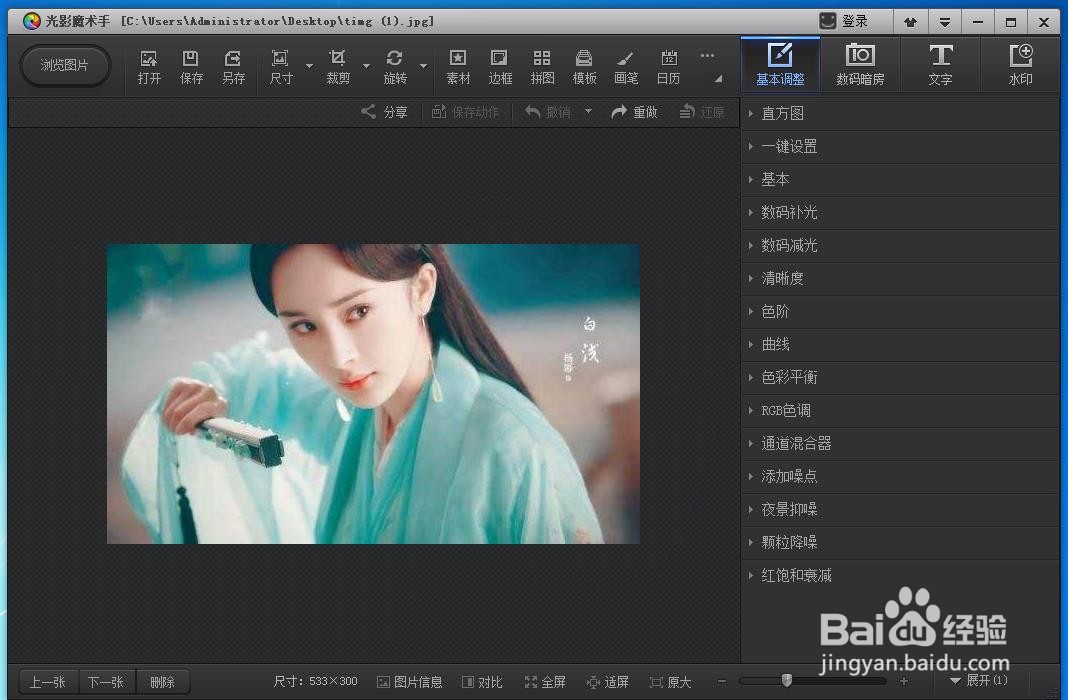1068x700 pixels.
Task: Open the dropdown arrow next to 尺寸
Action: click(x=309, y=66)
